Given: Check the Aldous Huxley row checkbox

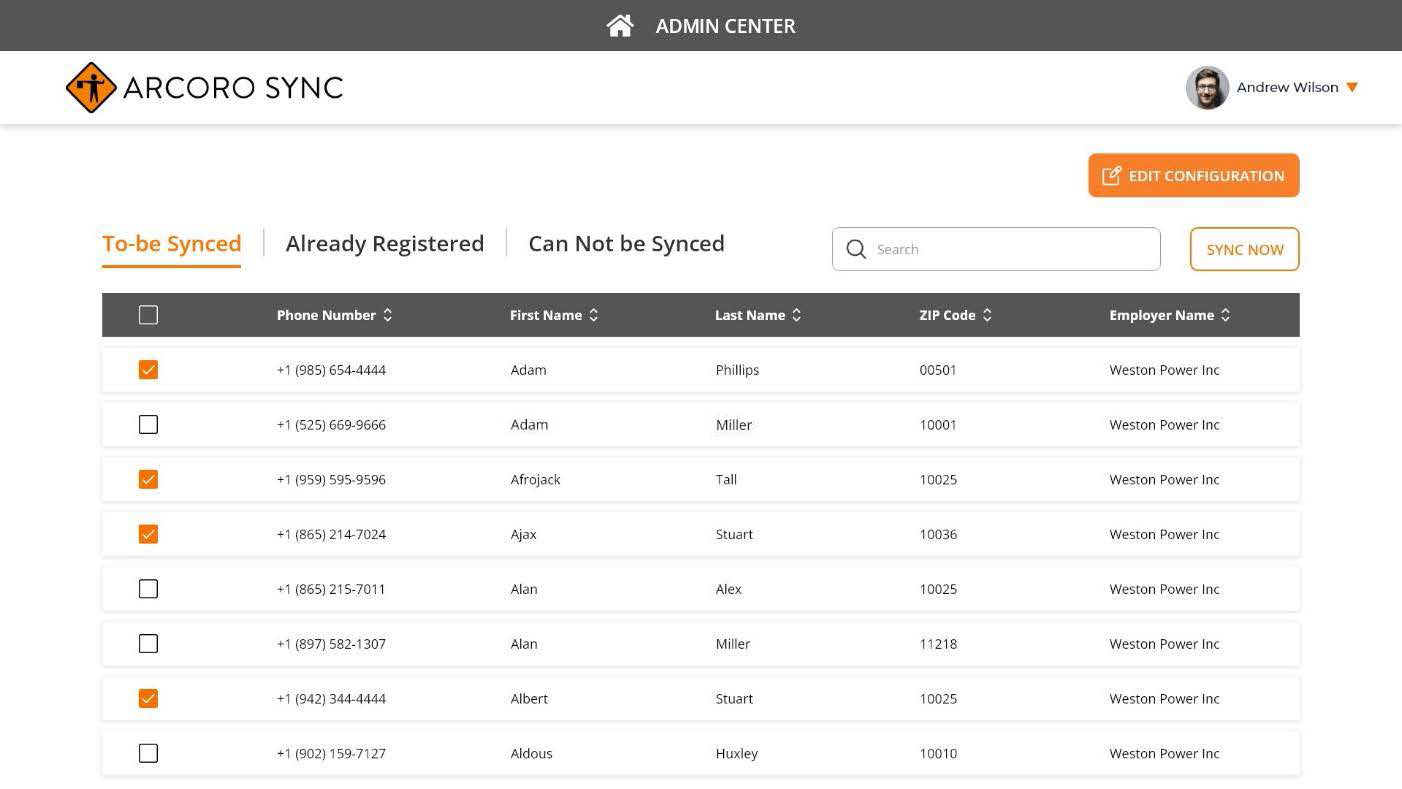Looking at the screenshot, I should [148, 754].
